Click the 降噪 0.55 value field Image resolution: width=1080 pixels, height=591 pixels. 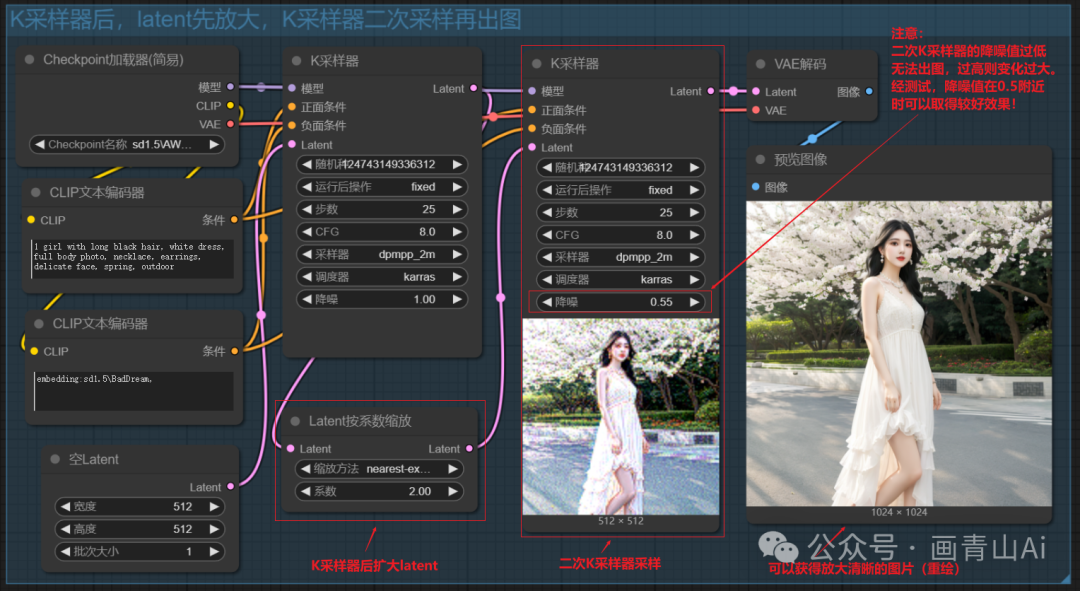(620, 302)
